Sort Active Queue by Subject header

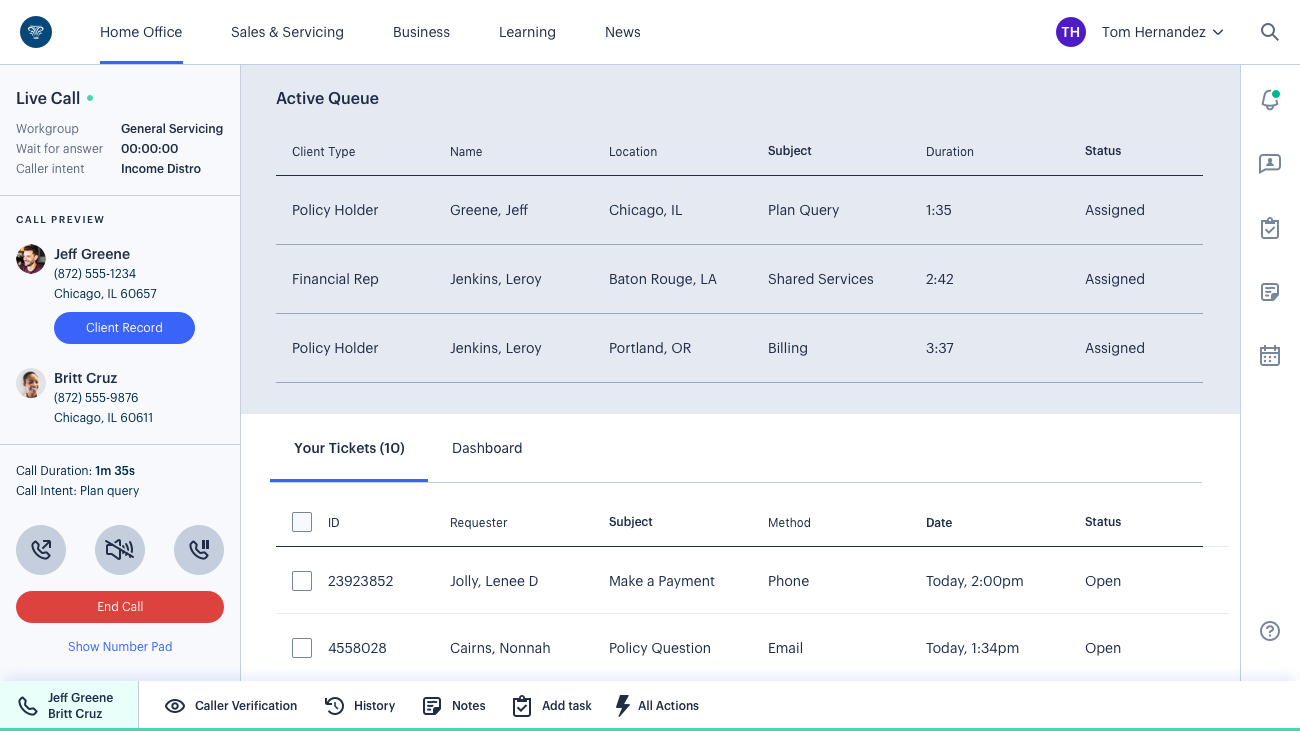[x=790, y=151]
